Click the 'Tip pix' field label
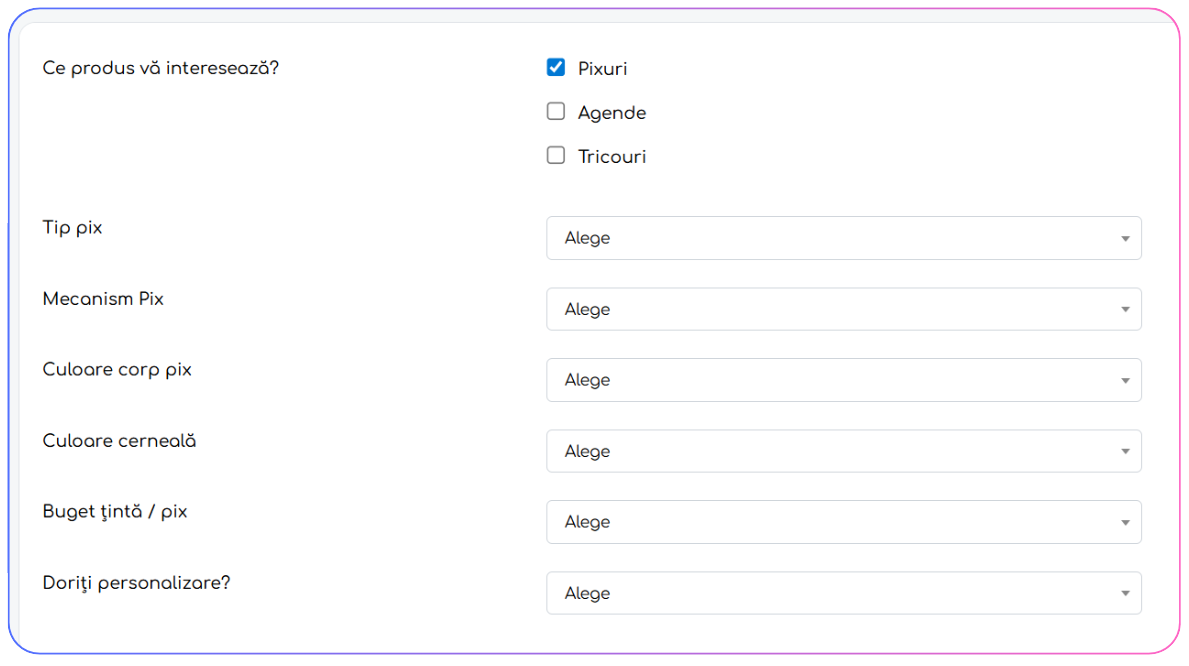The height and width of the screenshot is (666, 1189). pos(72,228)
